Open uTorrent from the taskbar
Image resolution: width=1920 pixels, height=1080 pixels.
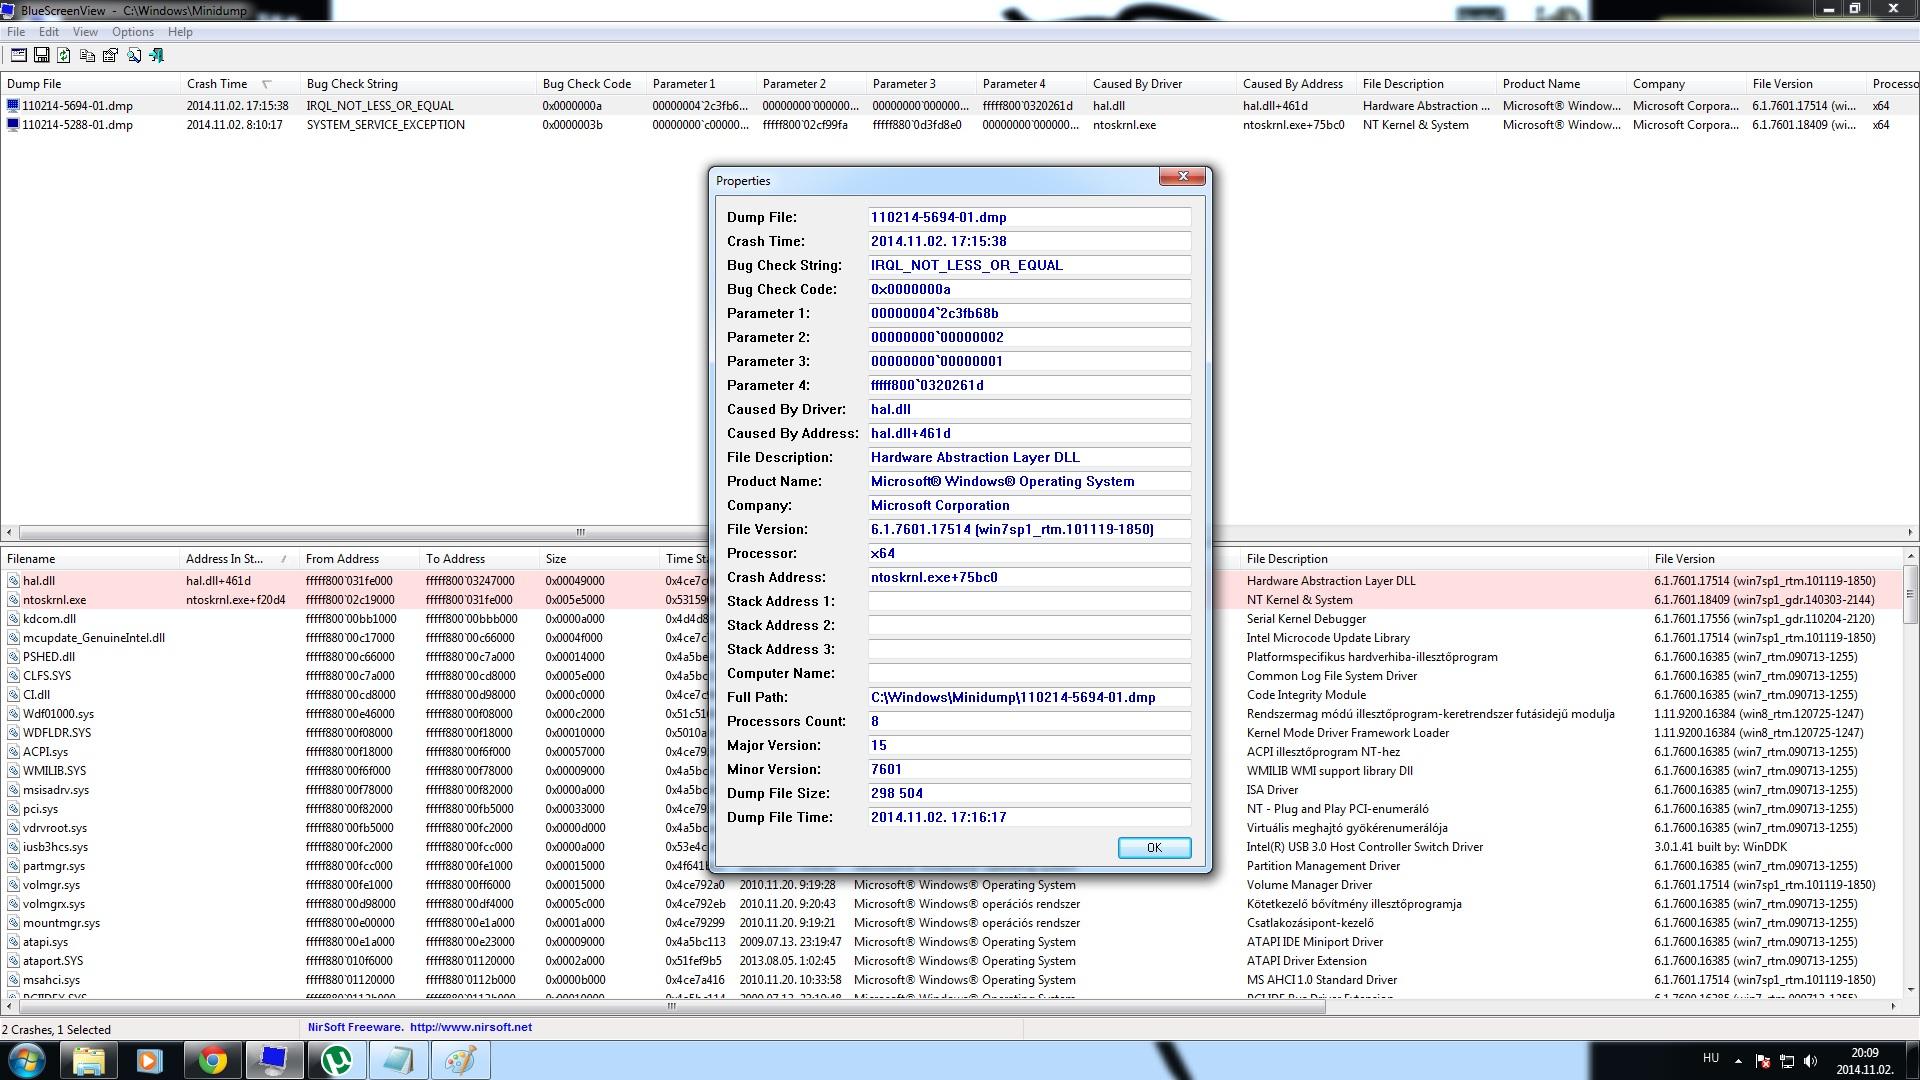[336, 1060]
